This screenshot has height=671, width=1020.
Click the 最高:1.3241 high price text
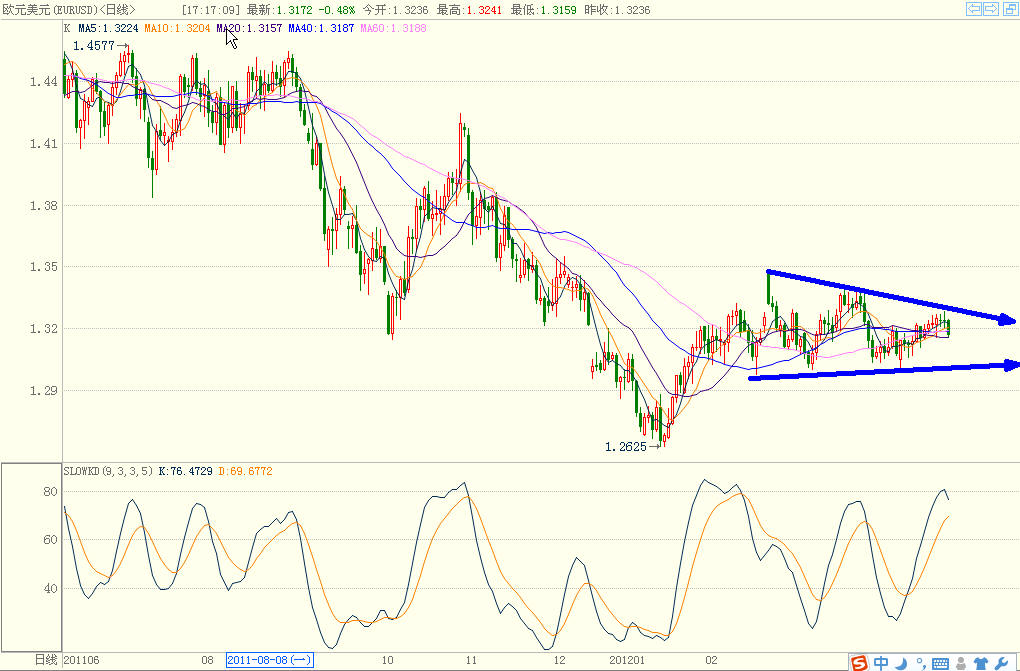(469, 10)
